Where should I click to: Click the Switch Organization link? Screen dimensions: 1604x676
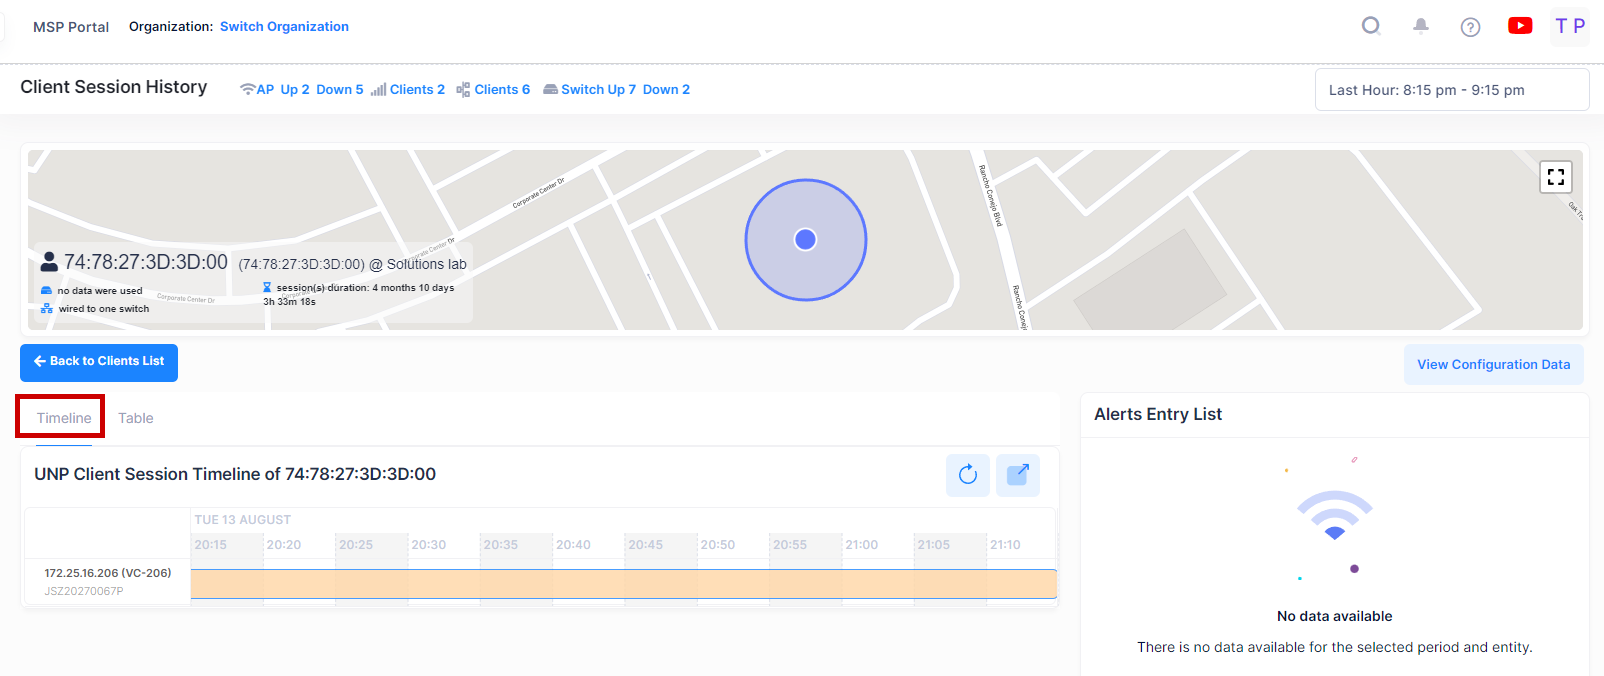(284, 27)
